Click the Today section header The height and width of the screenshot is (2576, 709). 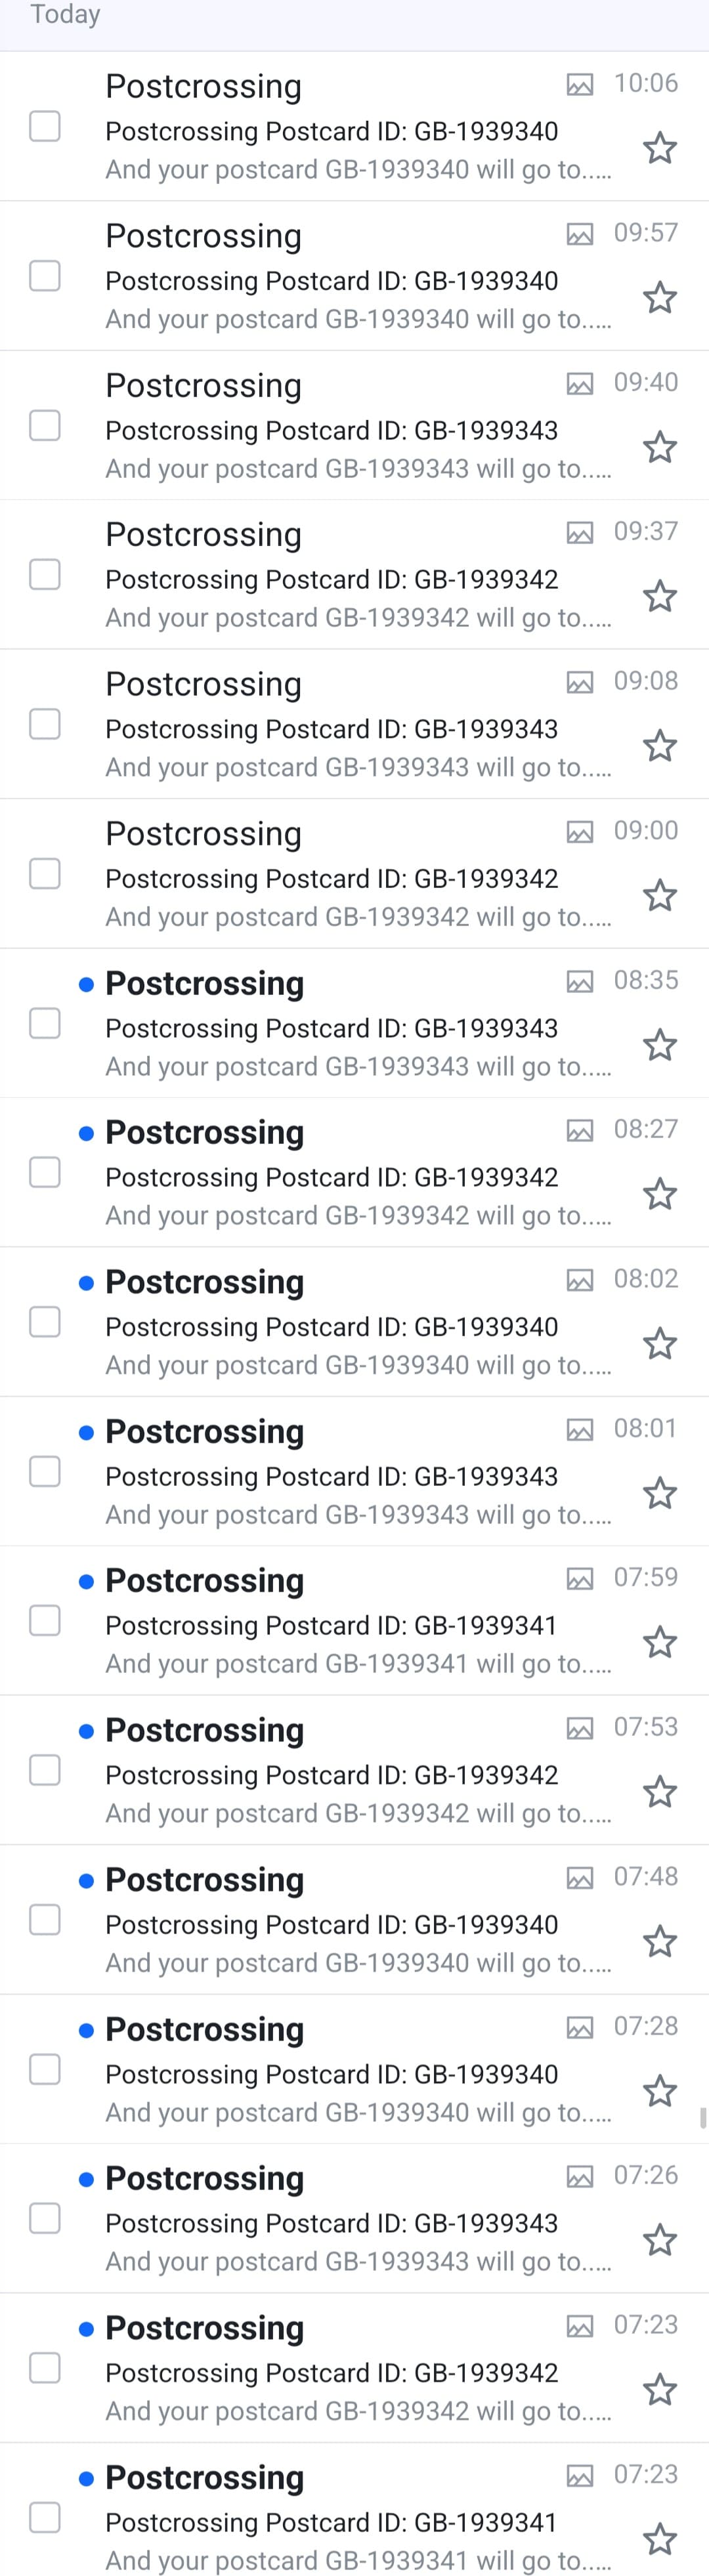point(65,15)
